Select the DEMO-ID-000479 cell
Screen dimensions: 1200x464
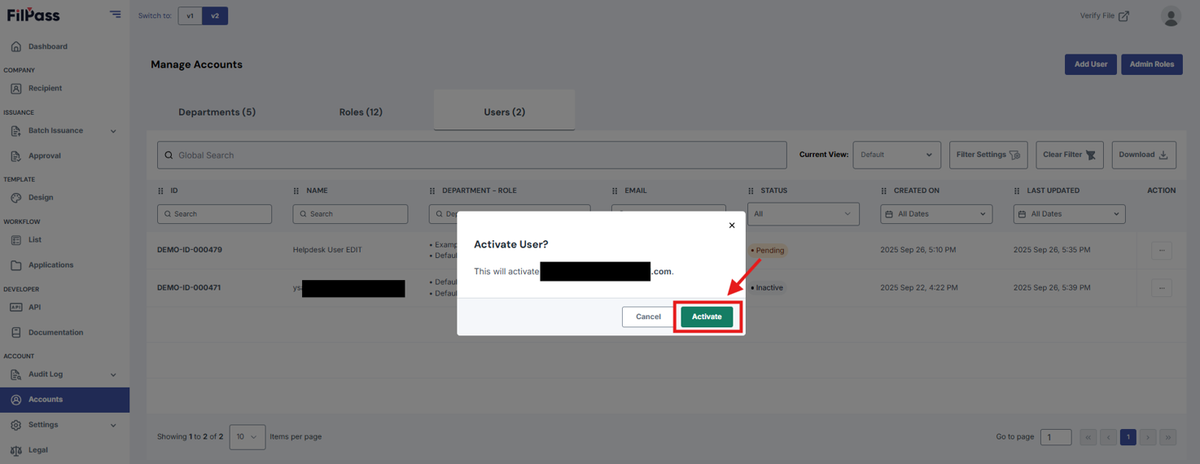189,249
